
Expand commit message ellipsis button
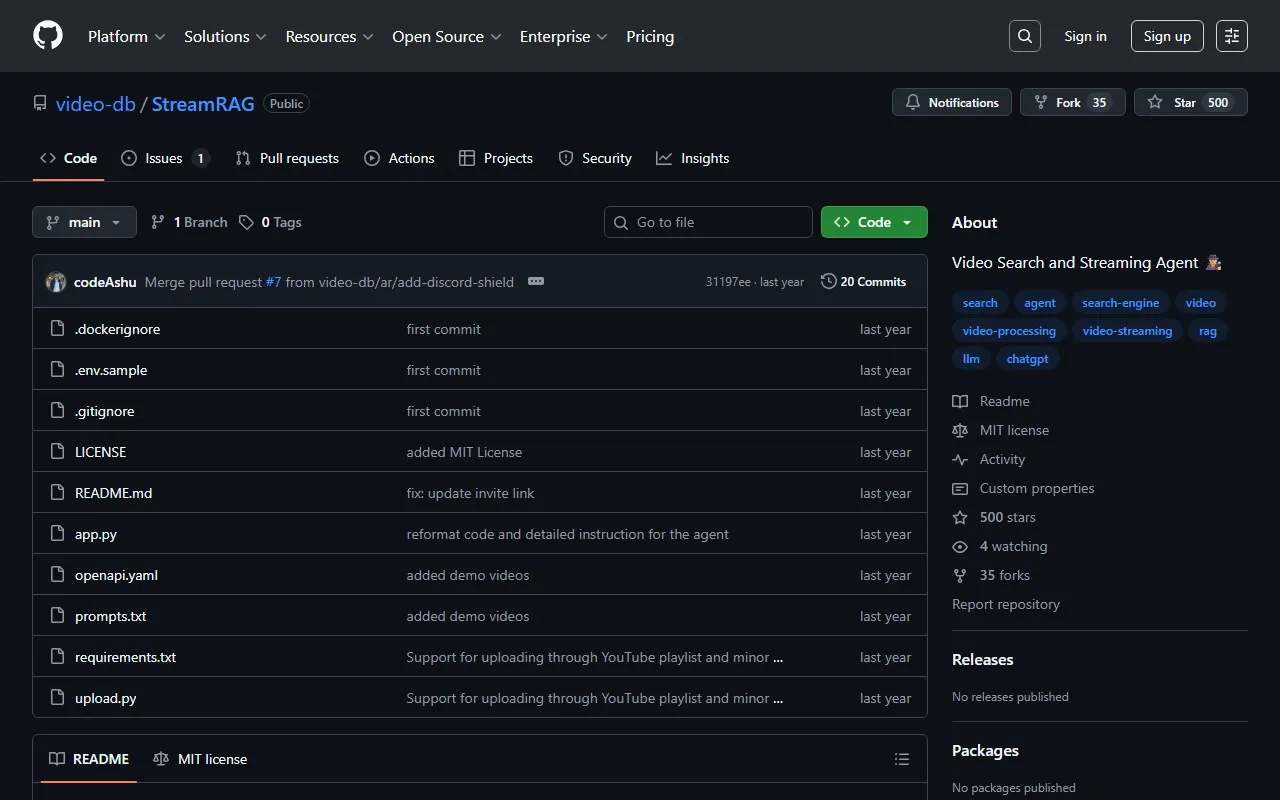[536, 282]
